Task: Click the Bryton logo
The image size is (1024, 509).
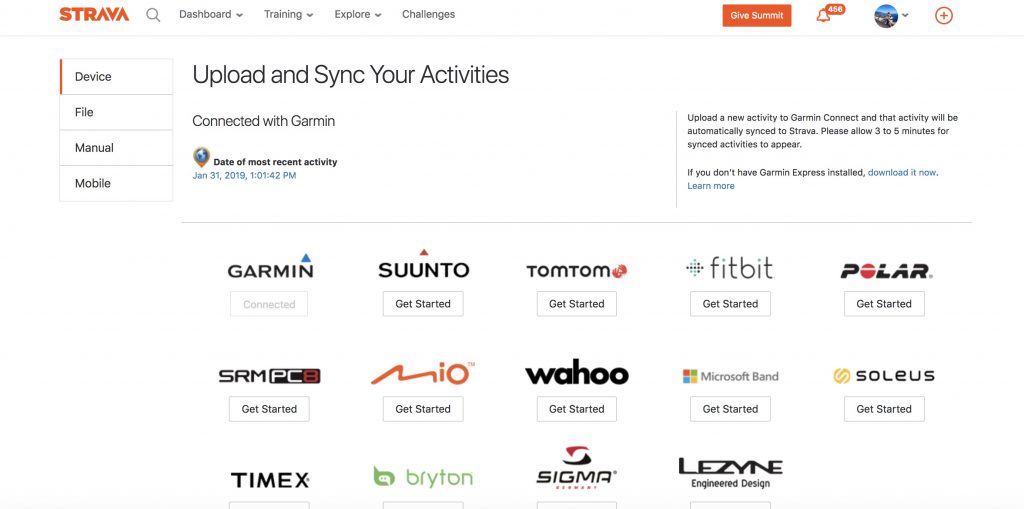Action: (423, 476)
